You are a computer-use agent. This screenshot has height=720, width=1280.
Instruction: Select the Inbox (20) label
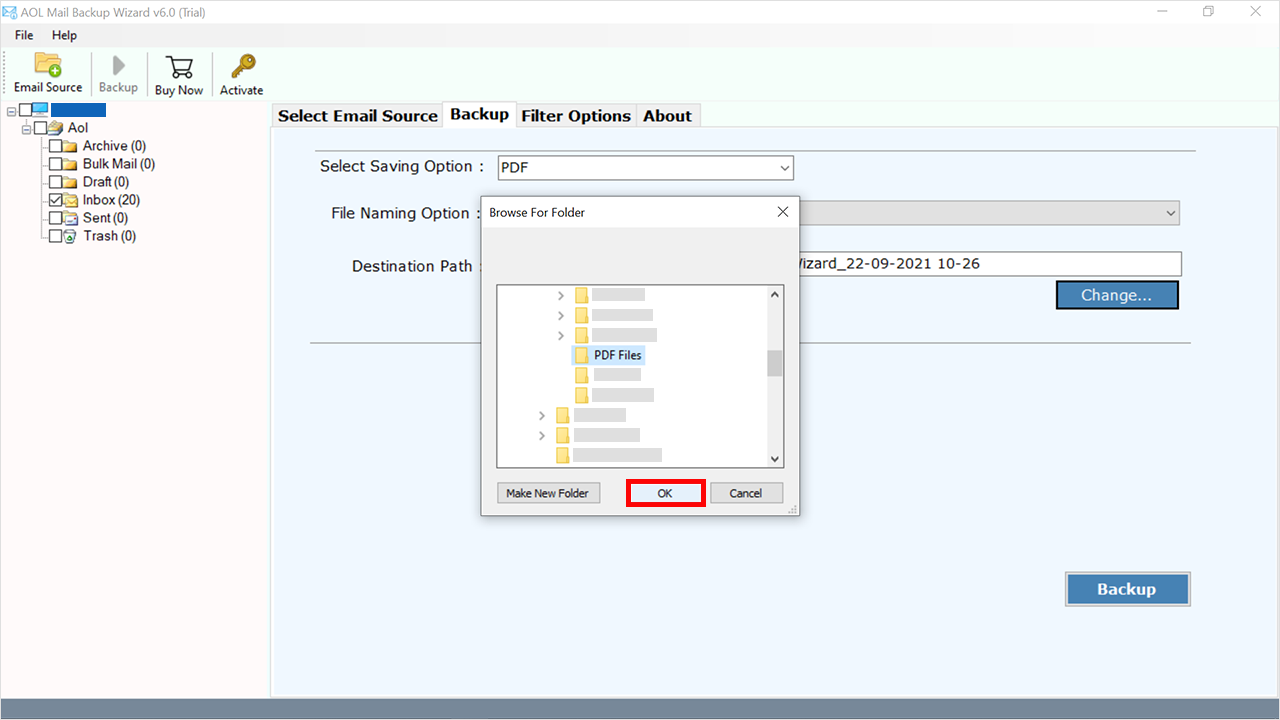[x=111, y=200]
